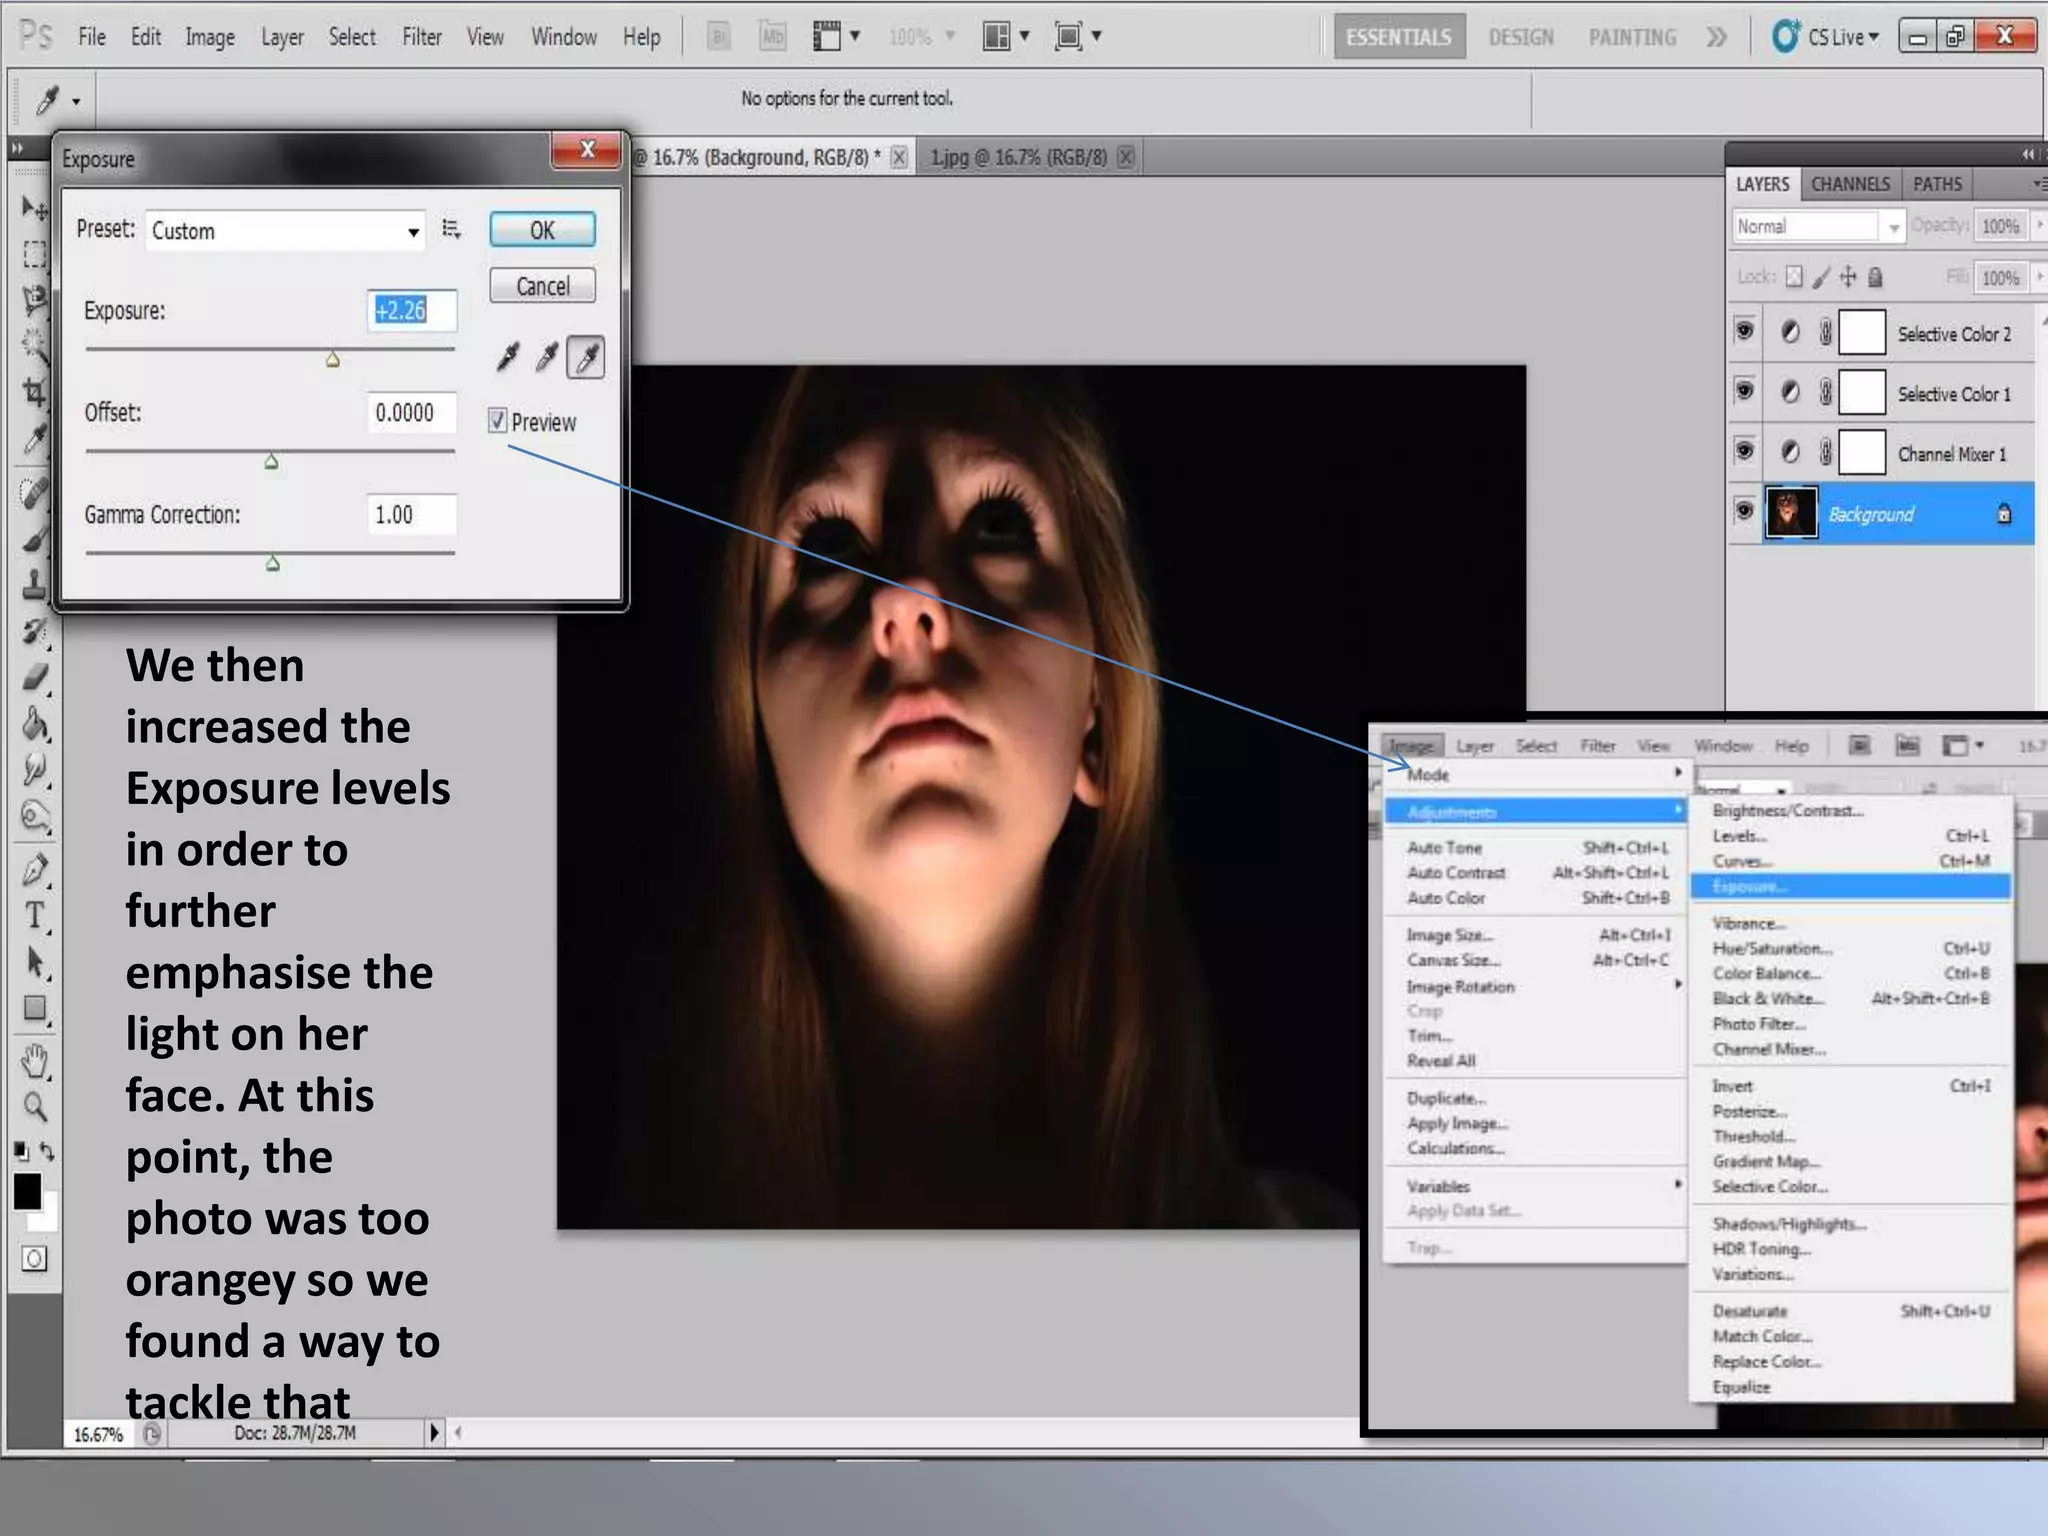Click the Exposure slider handle
2048x1536 pixels.
tap(333, 360)
